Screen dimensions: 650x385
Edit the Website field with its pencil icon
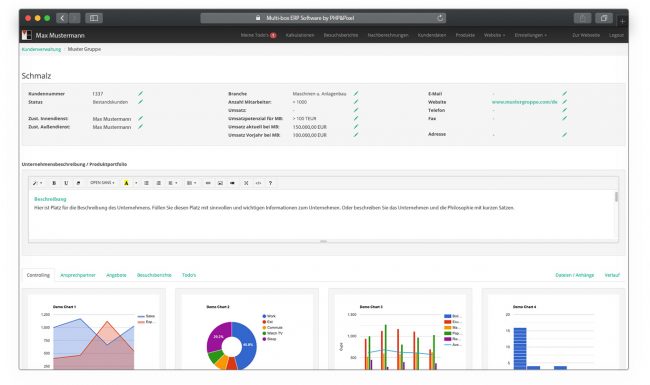pyautogui.click(x=565, y=102)
